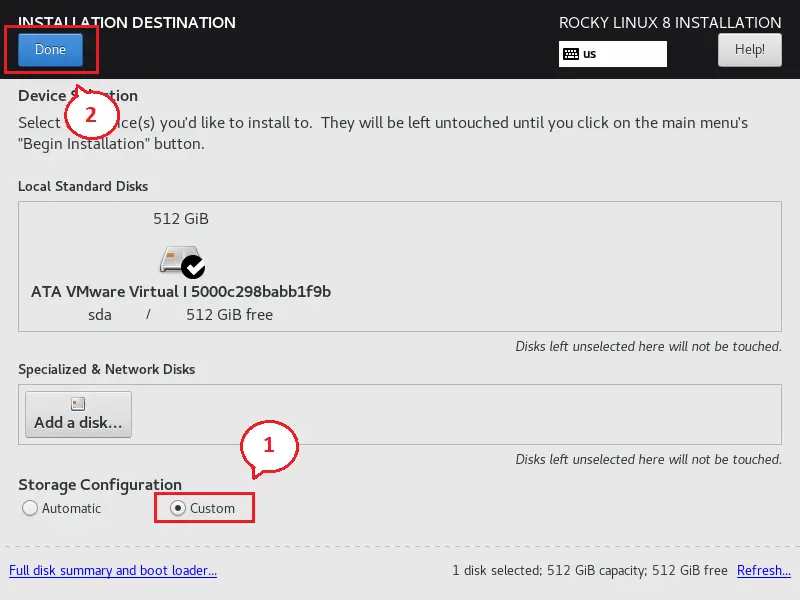The image size is (800, 600).
Task: Select the Automatic storage configuration radio button
Action: tap(30, 508)
